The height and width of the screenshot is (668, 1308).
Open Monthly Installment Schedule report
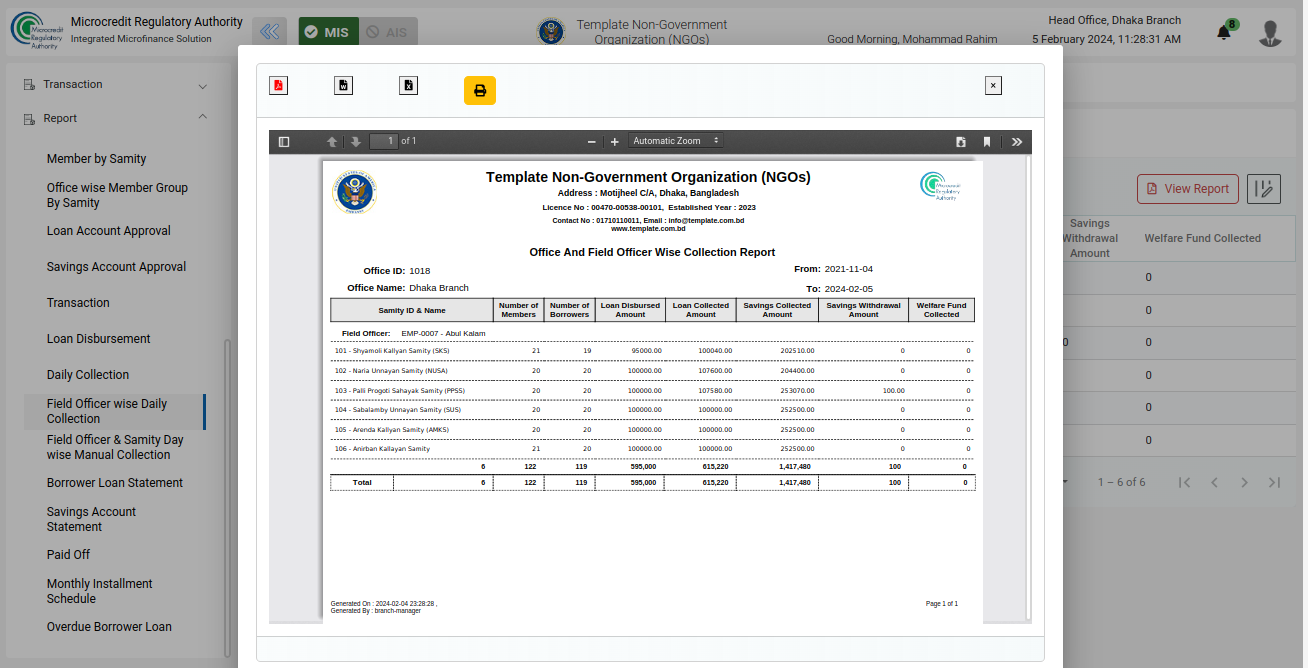coord(99,591)
